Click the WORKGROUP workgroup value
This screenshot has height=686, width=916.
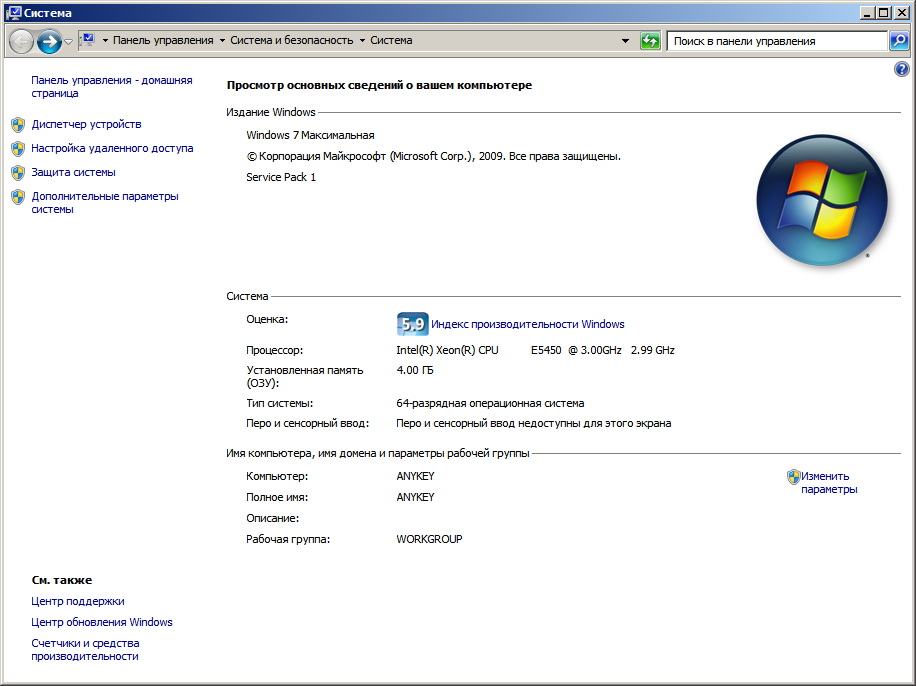(429, 539)
